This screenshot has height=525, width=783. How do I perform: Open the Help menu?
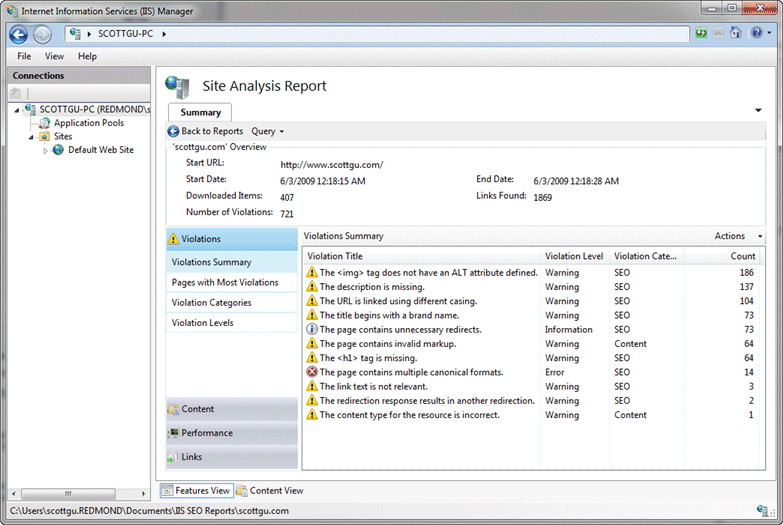[87, 56]
